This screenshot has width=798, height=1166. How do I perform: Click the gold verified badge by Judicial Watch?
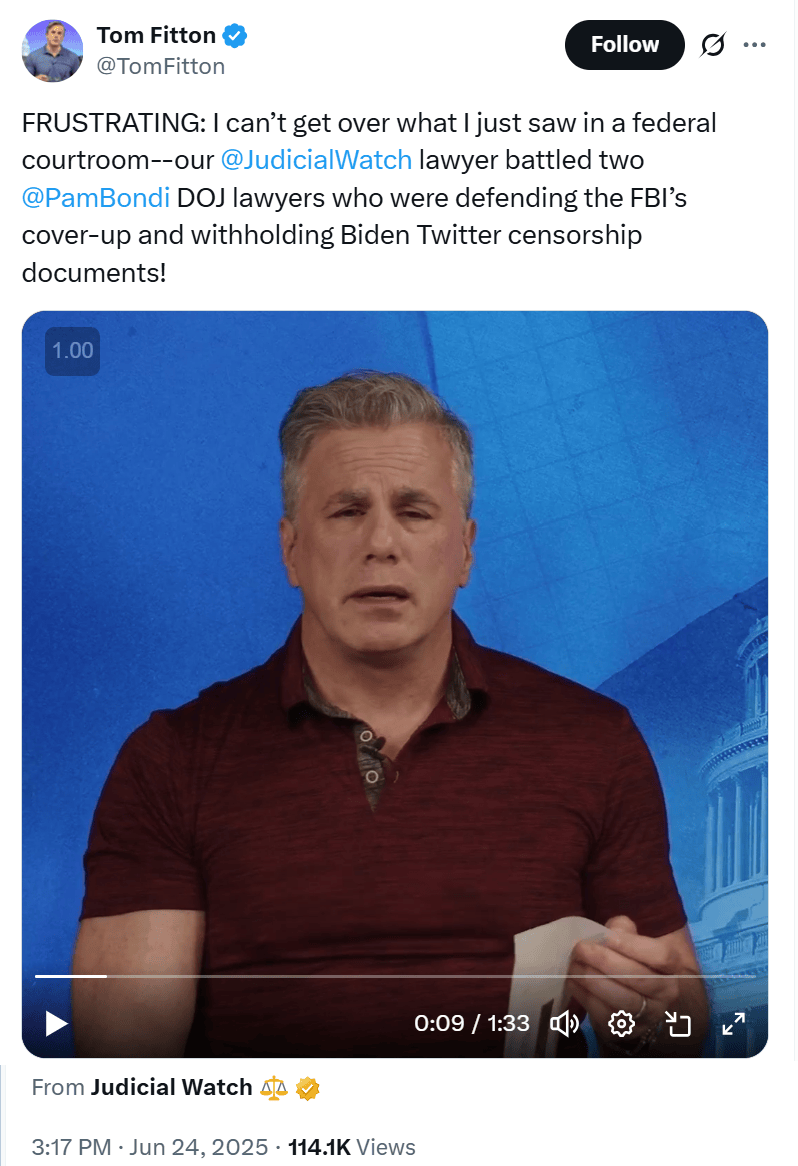pos(307,1088)
